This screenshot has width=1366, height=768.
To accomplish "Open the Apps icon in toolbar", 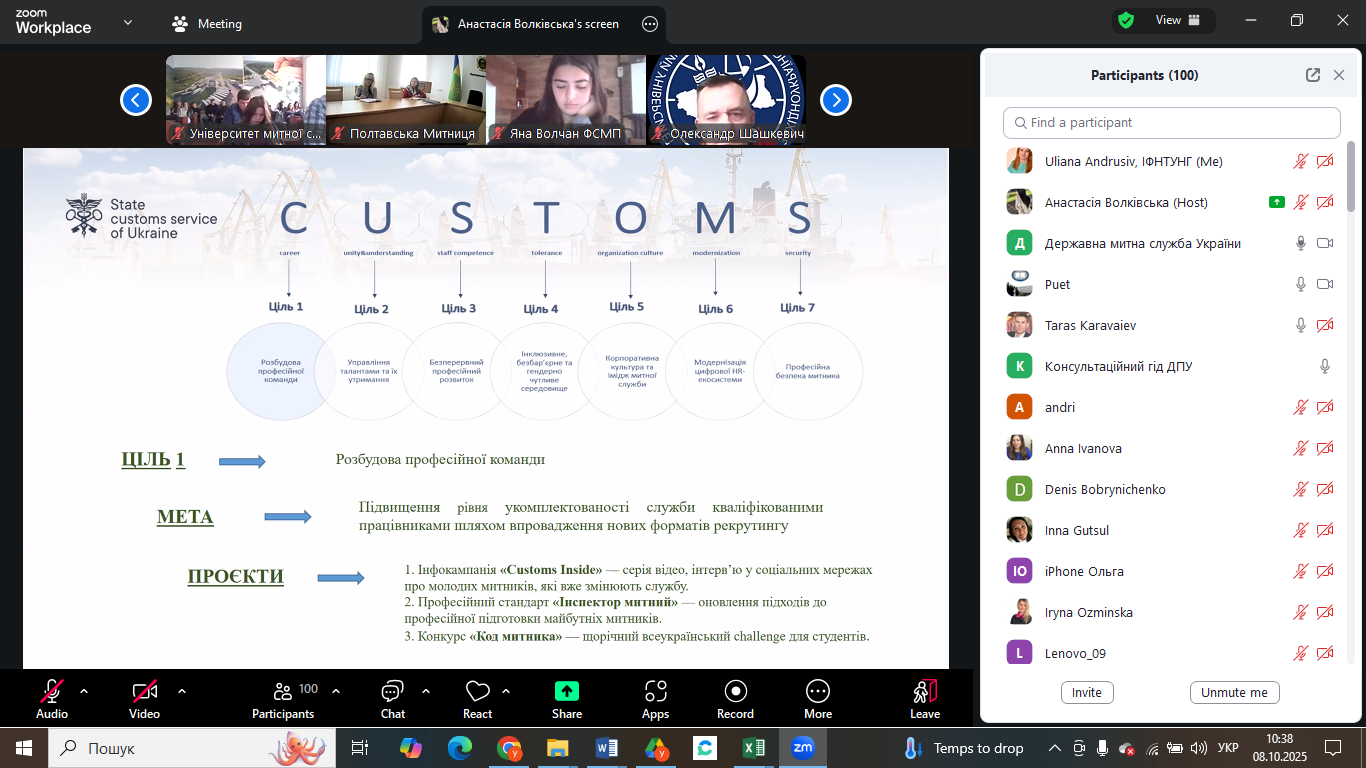I will 655,692.
